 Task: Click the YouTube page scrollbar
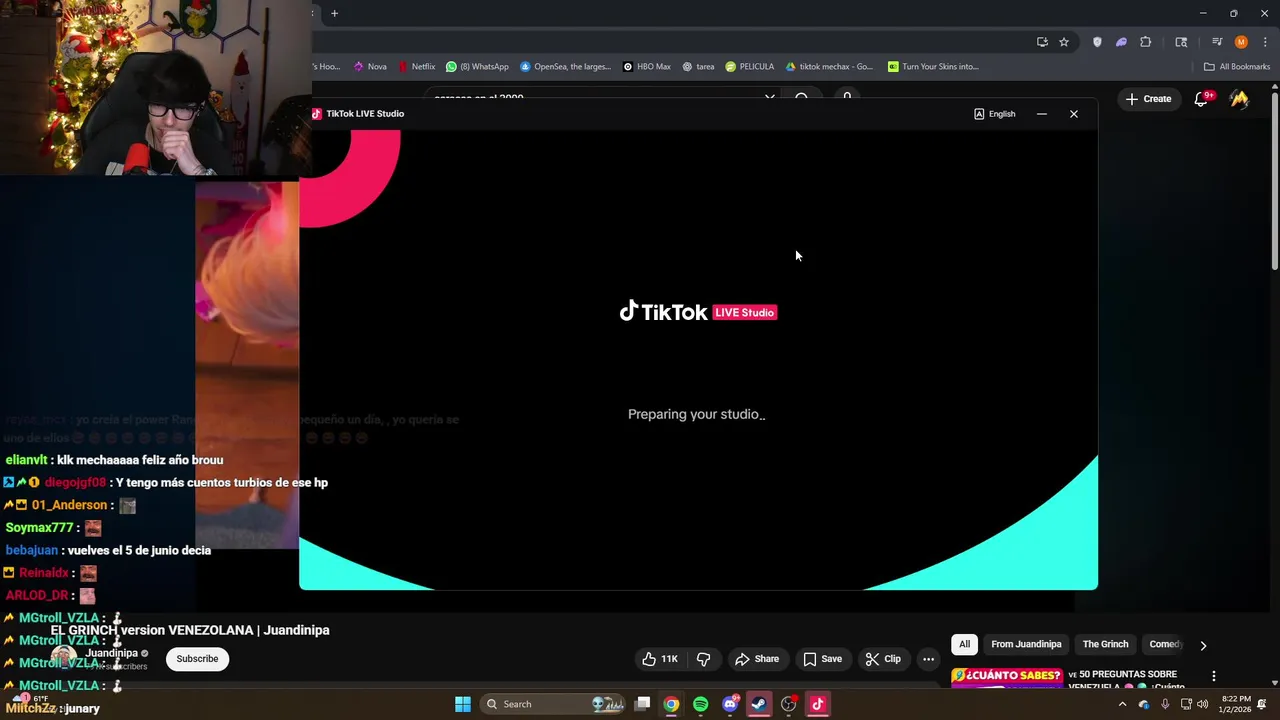1275,180
